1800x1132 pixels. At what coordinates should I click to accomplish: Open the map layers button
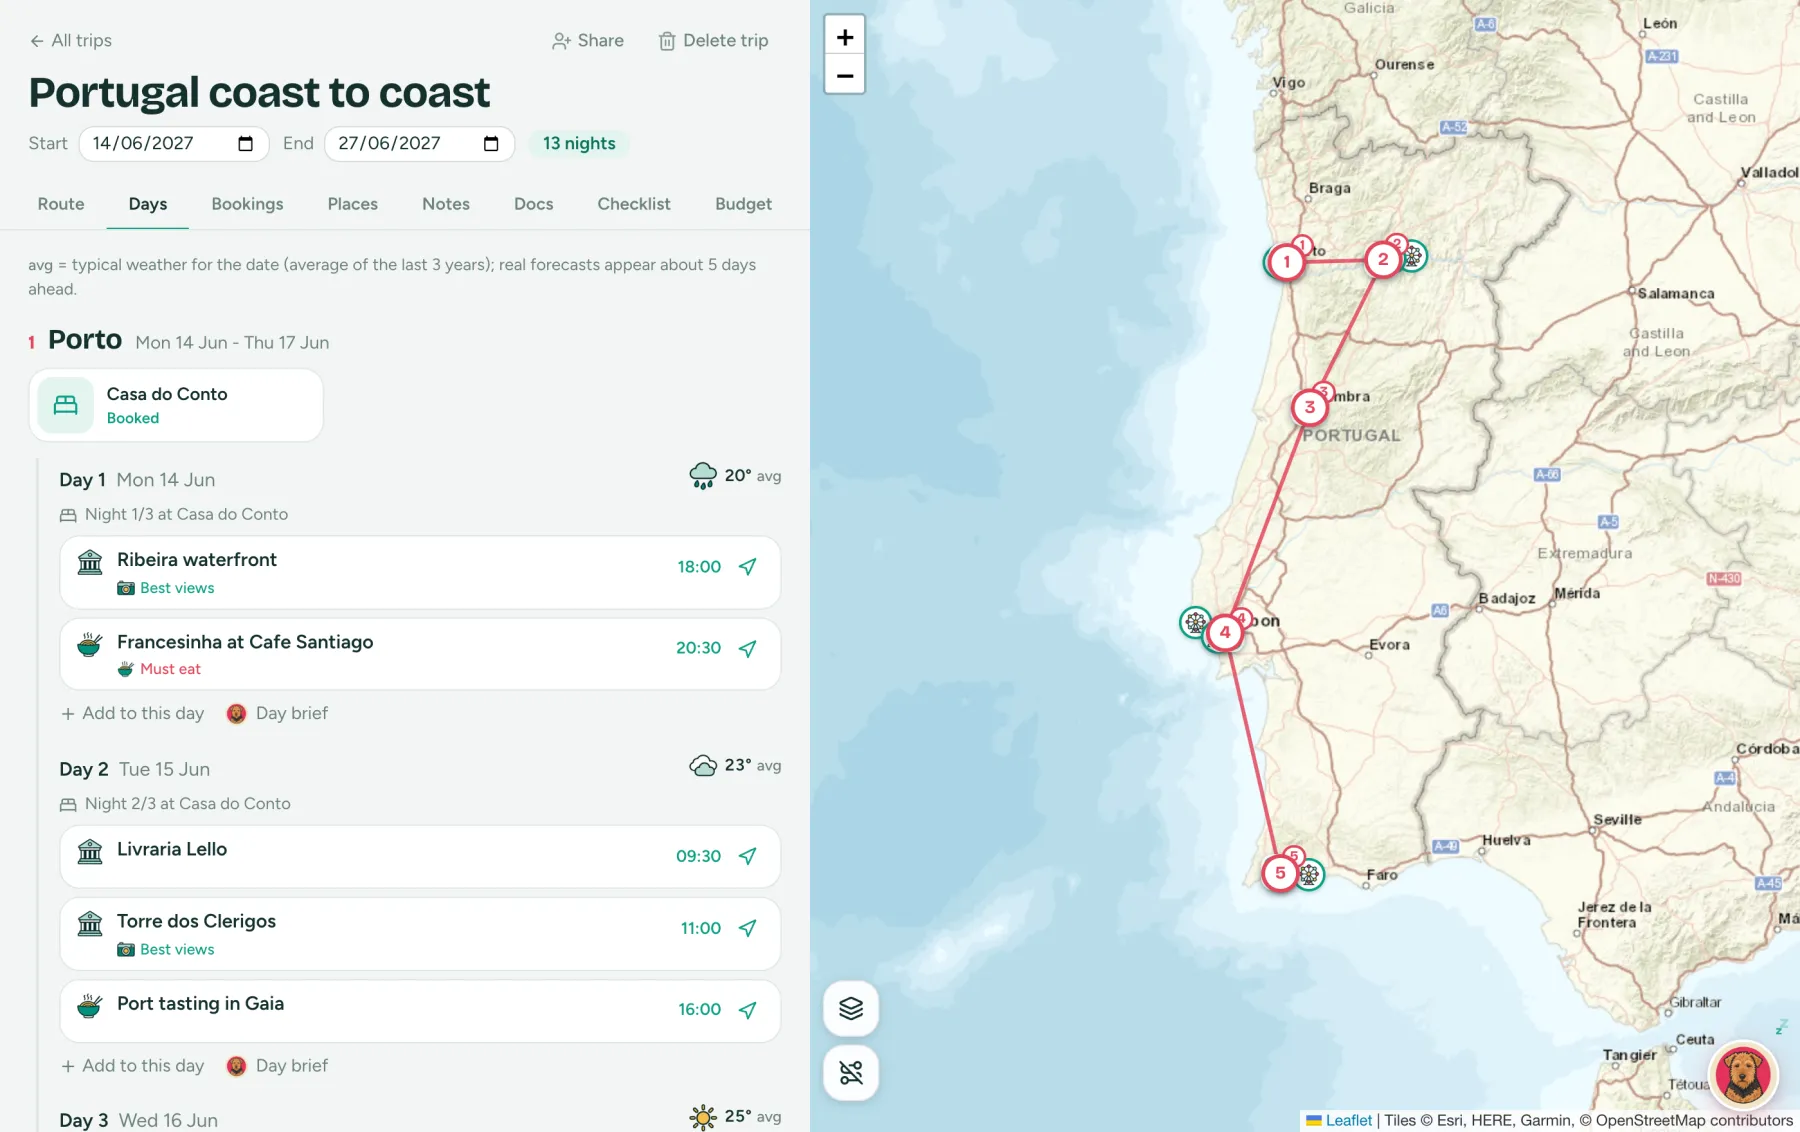click(x=851, y=1008)
